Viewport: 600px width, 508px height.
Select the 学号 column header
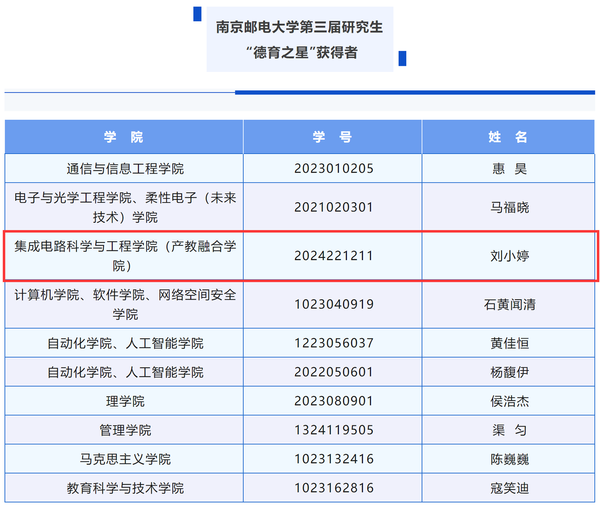coord(334,137)
